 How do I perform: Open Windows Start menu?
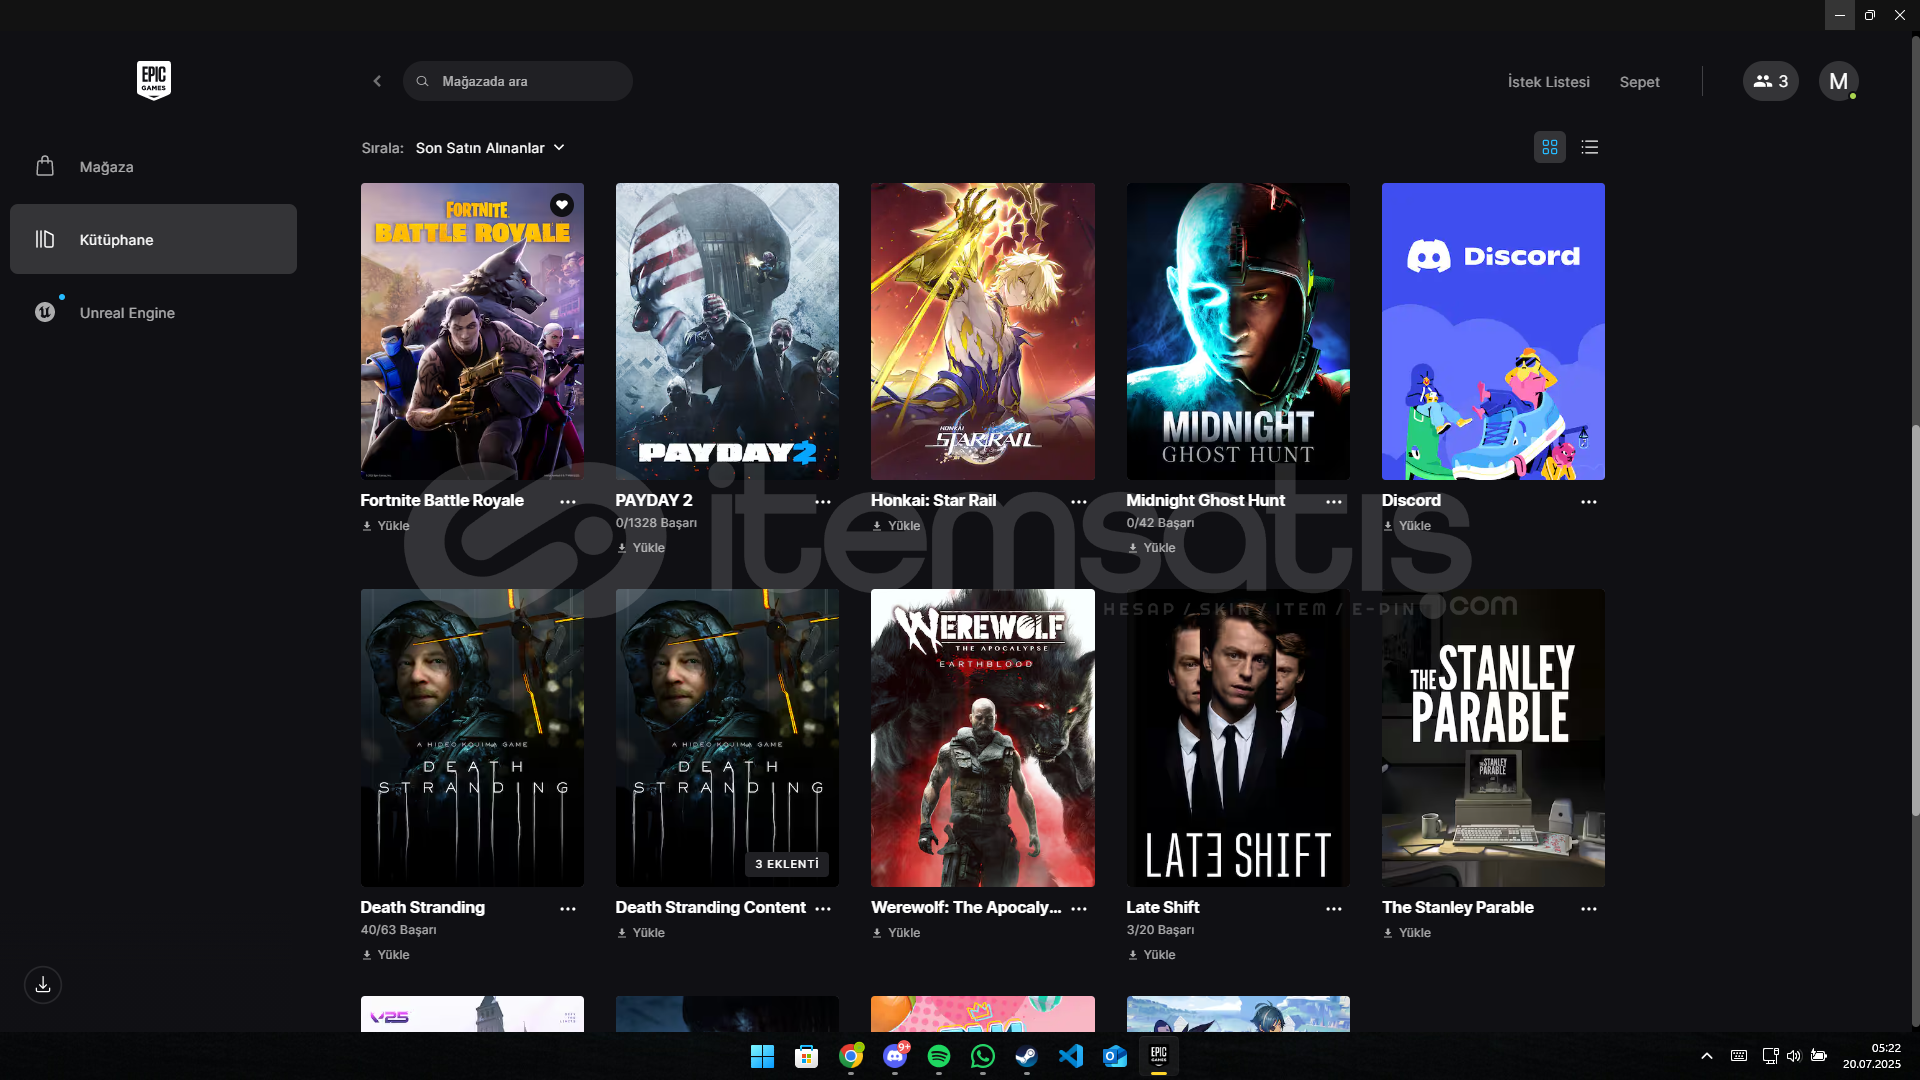(762, 1056)
